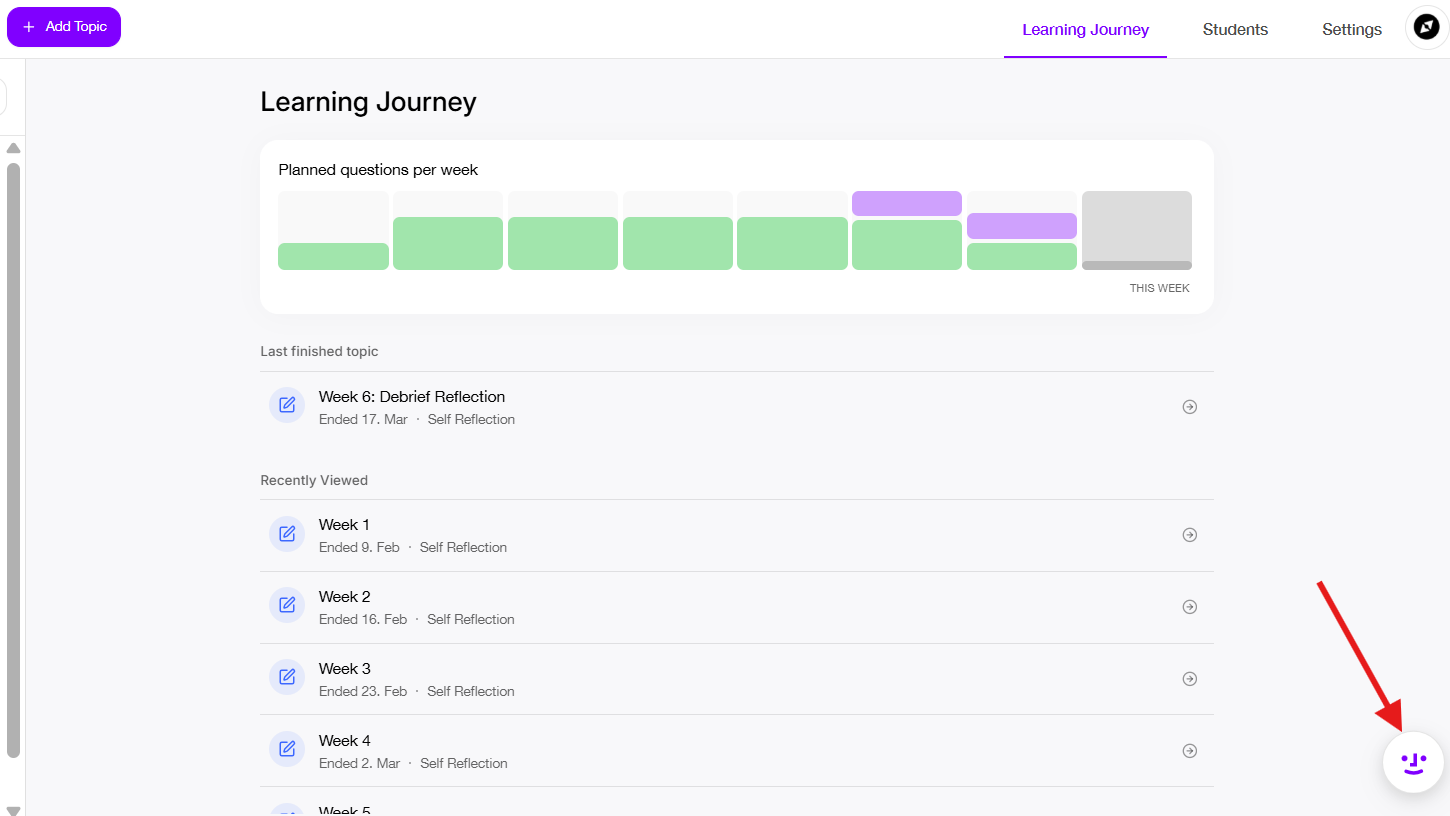This screenshot has width=1450, height=816.
Task: Click the 'Recently Viewed' section label
Action: pyautogui.click(x=314, y=481)
